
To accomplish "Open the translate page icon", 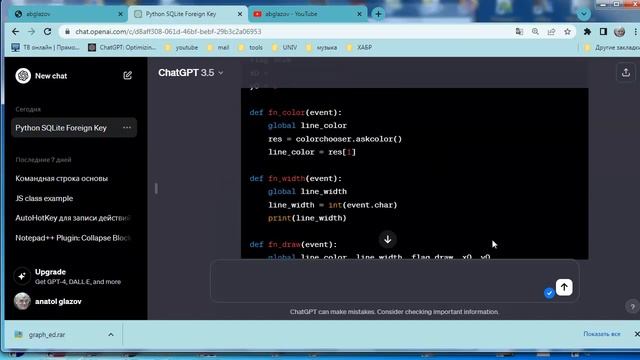I will pyautogui.click(x=519, y=31).
